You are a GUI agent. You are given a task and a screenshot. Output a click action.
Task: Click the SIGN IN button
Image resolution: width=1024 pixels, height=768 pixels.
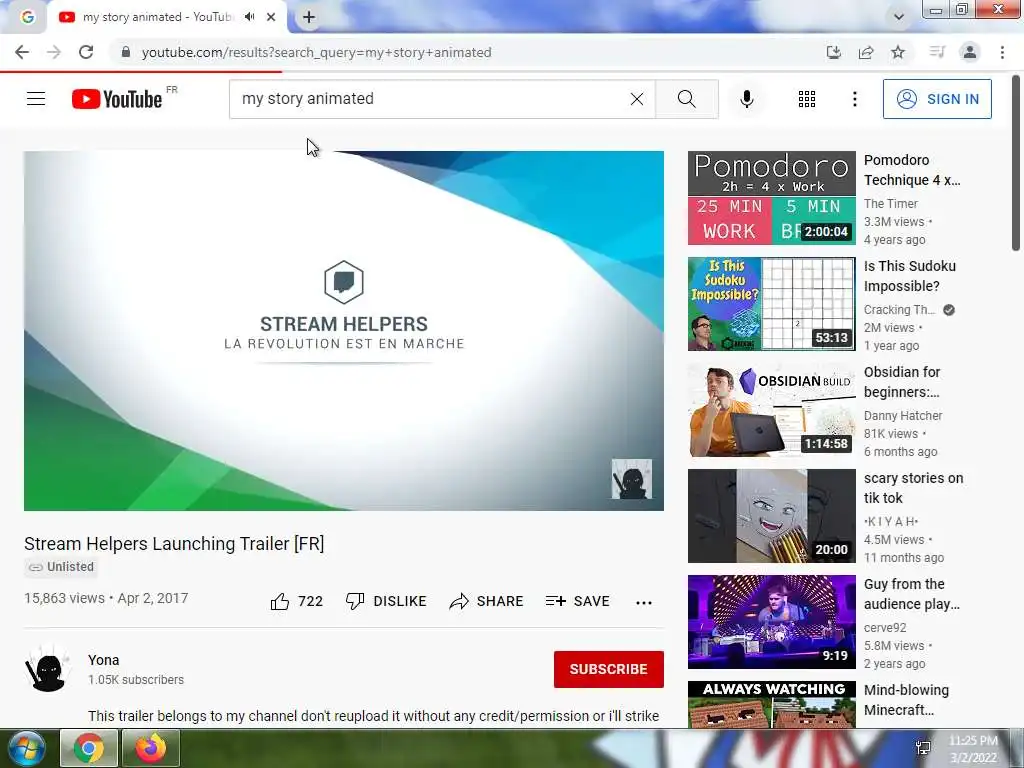pos(937,99)
